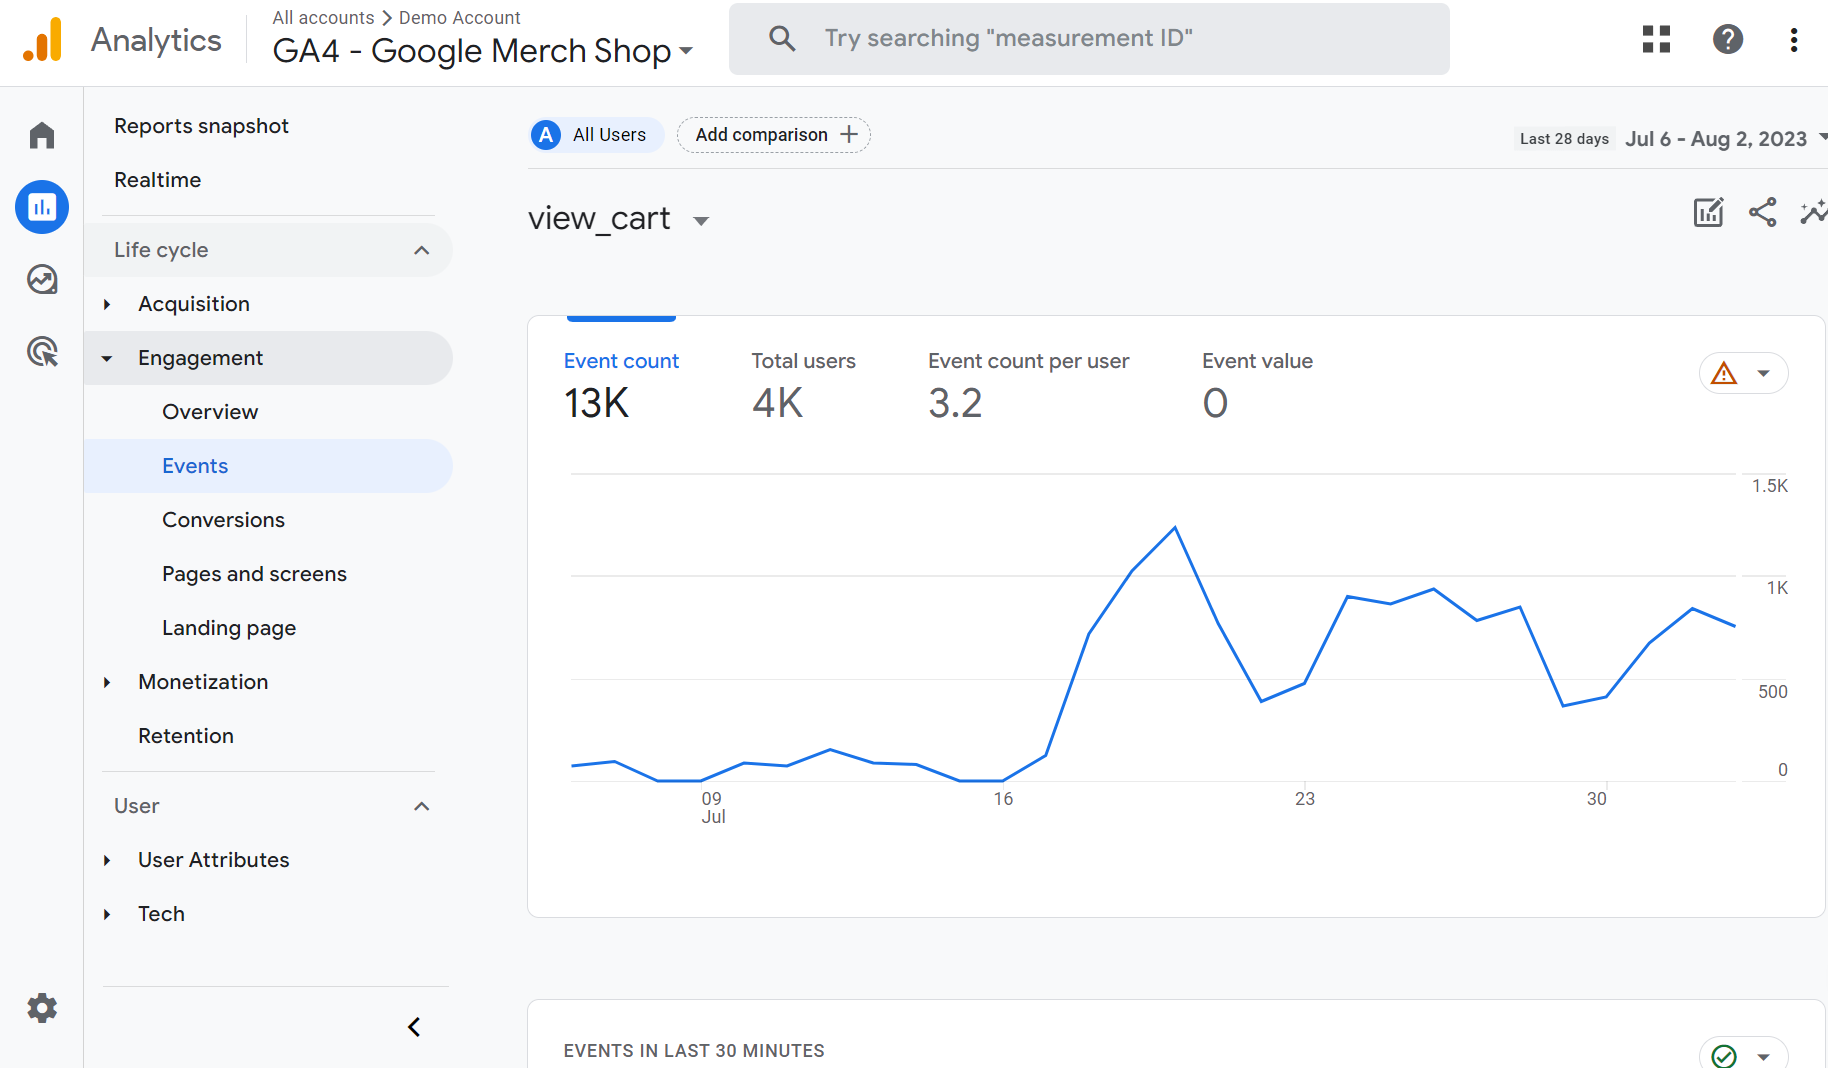Click the '30' date axis label
The width and height of the screenshot is (1828, 1068).
pos(1597,798)
